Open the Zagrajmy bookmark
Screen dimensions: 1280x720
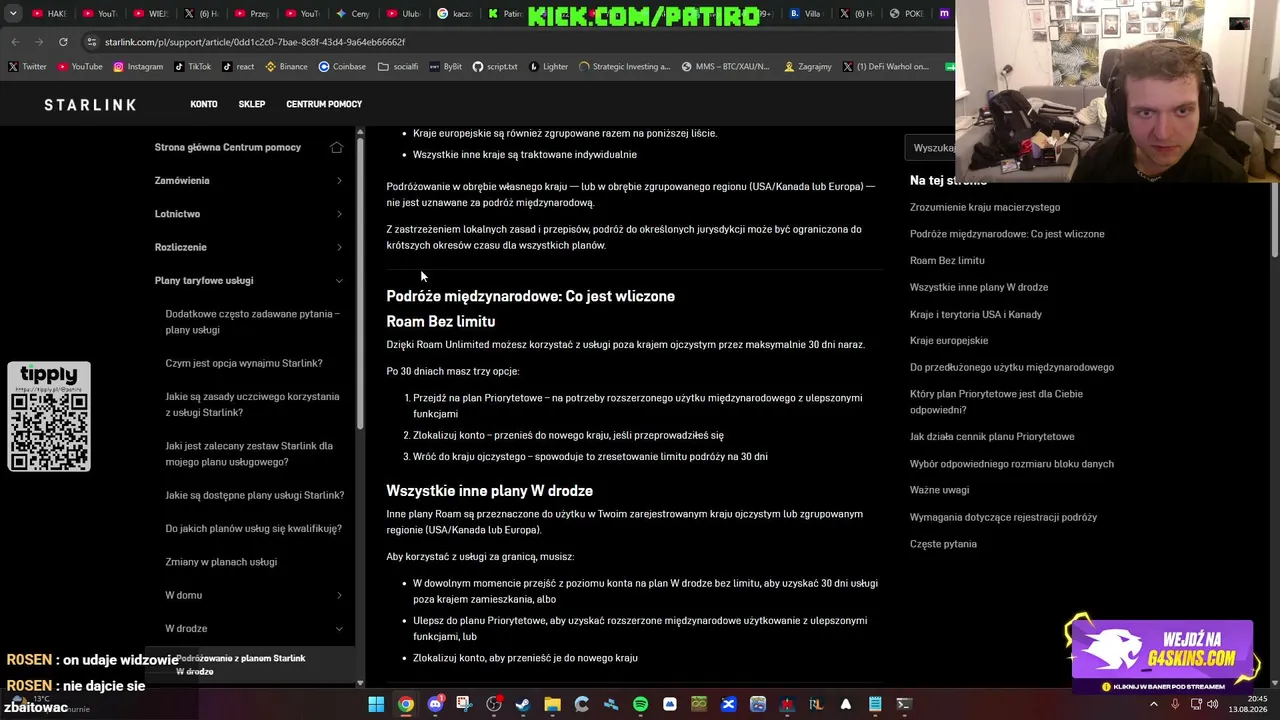(808, 67)
